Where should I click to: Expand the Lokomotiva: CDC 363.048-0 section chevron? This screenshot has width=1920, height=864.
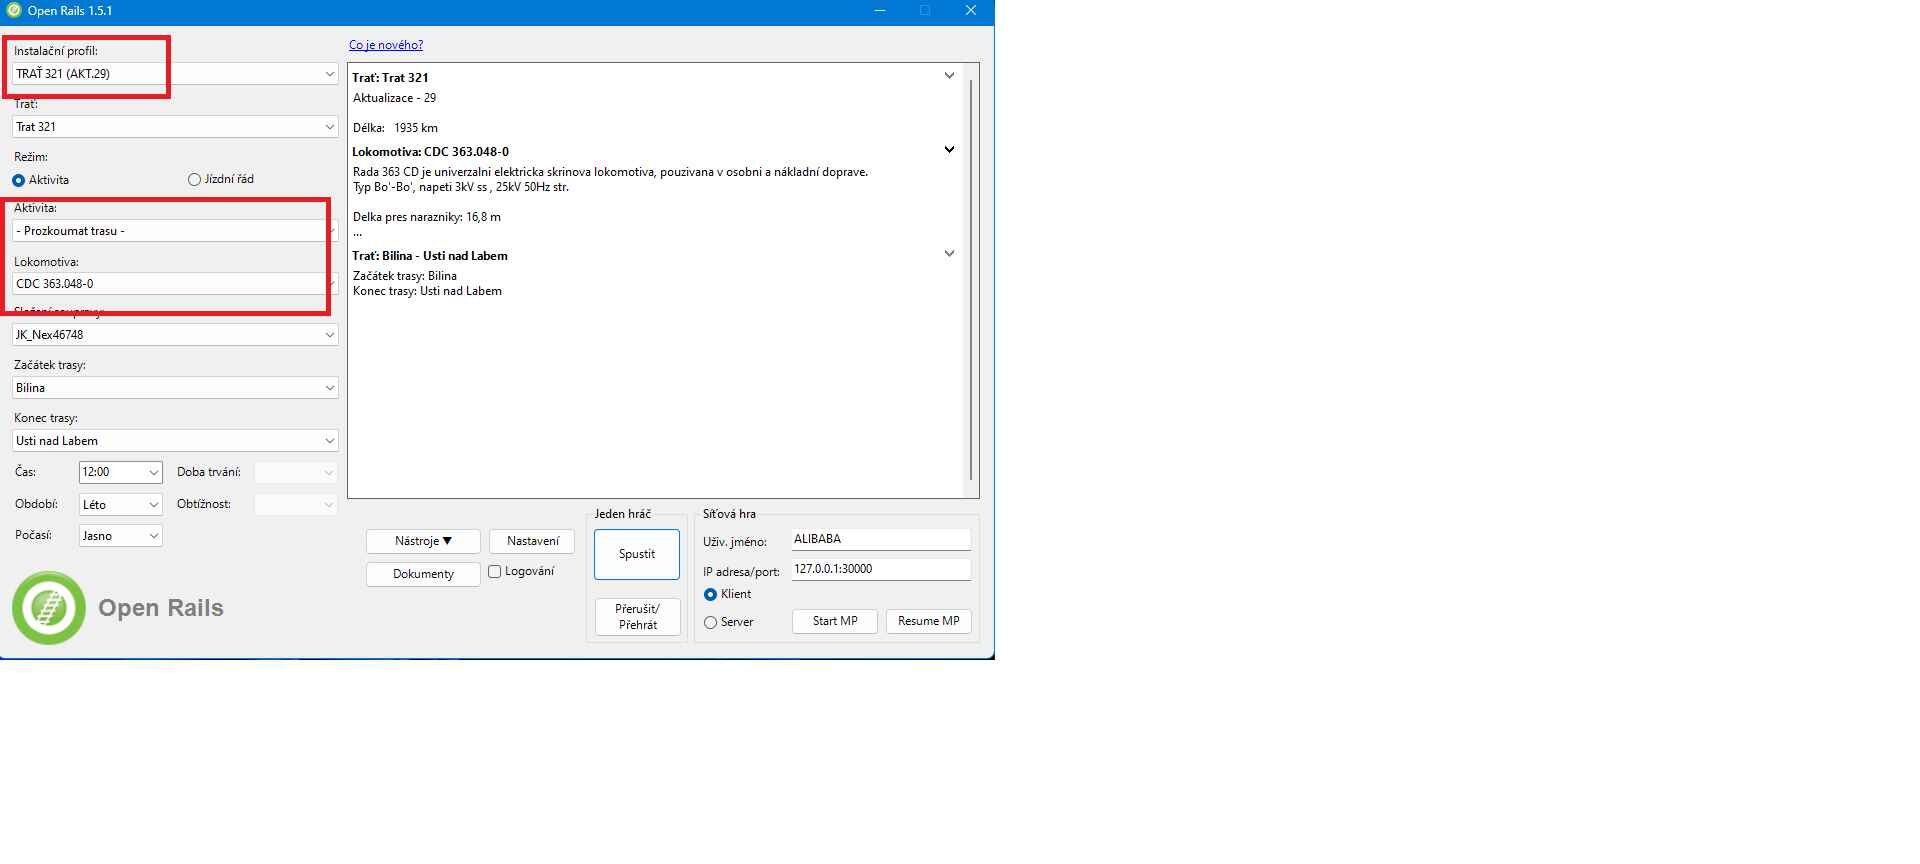pos(949,150)
